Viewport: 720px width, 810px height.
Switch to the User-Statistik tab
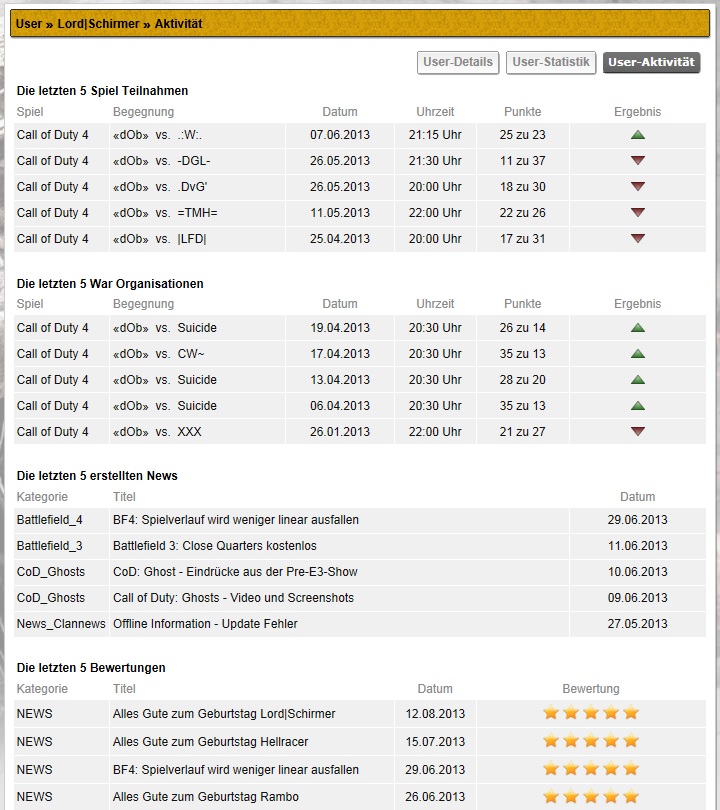(551, 63)
